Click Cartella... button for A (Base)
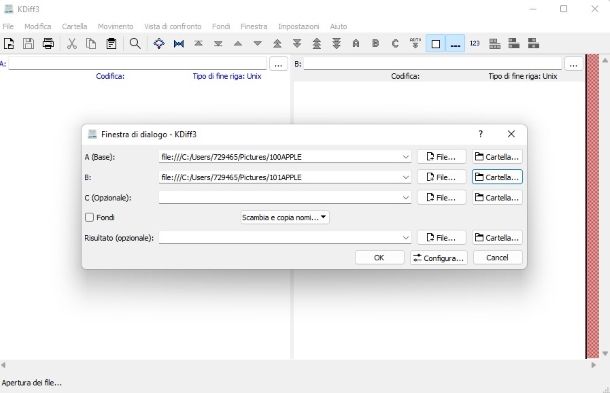The image size is (610, 393). point(497,157)
